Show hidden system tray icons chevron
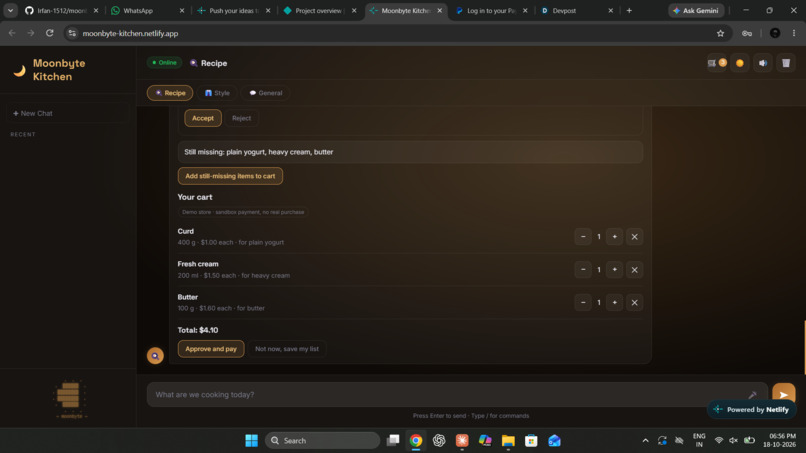 (645, 441)
